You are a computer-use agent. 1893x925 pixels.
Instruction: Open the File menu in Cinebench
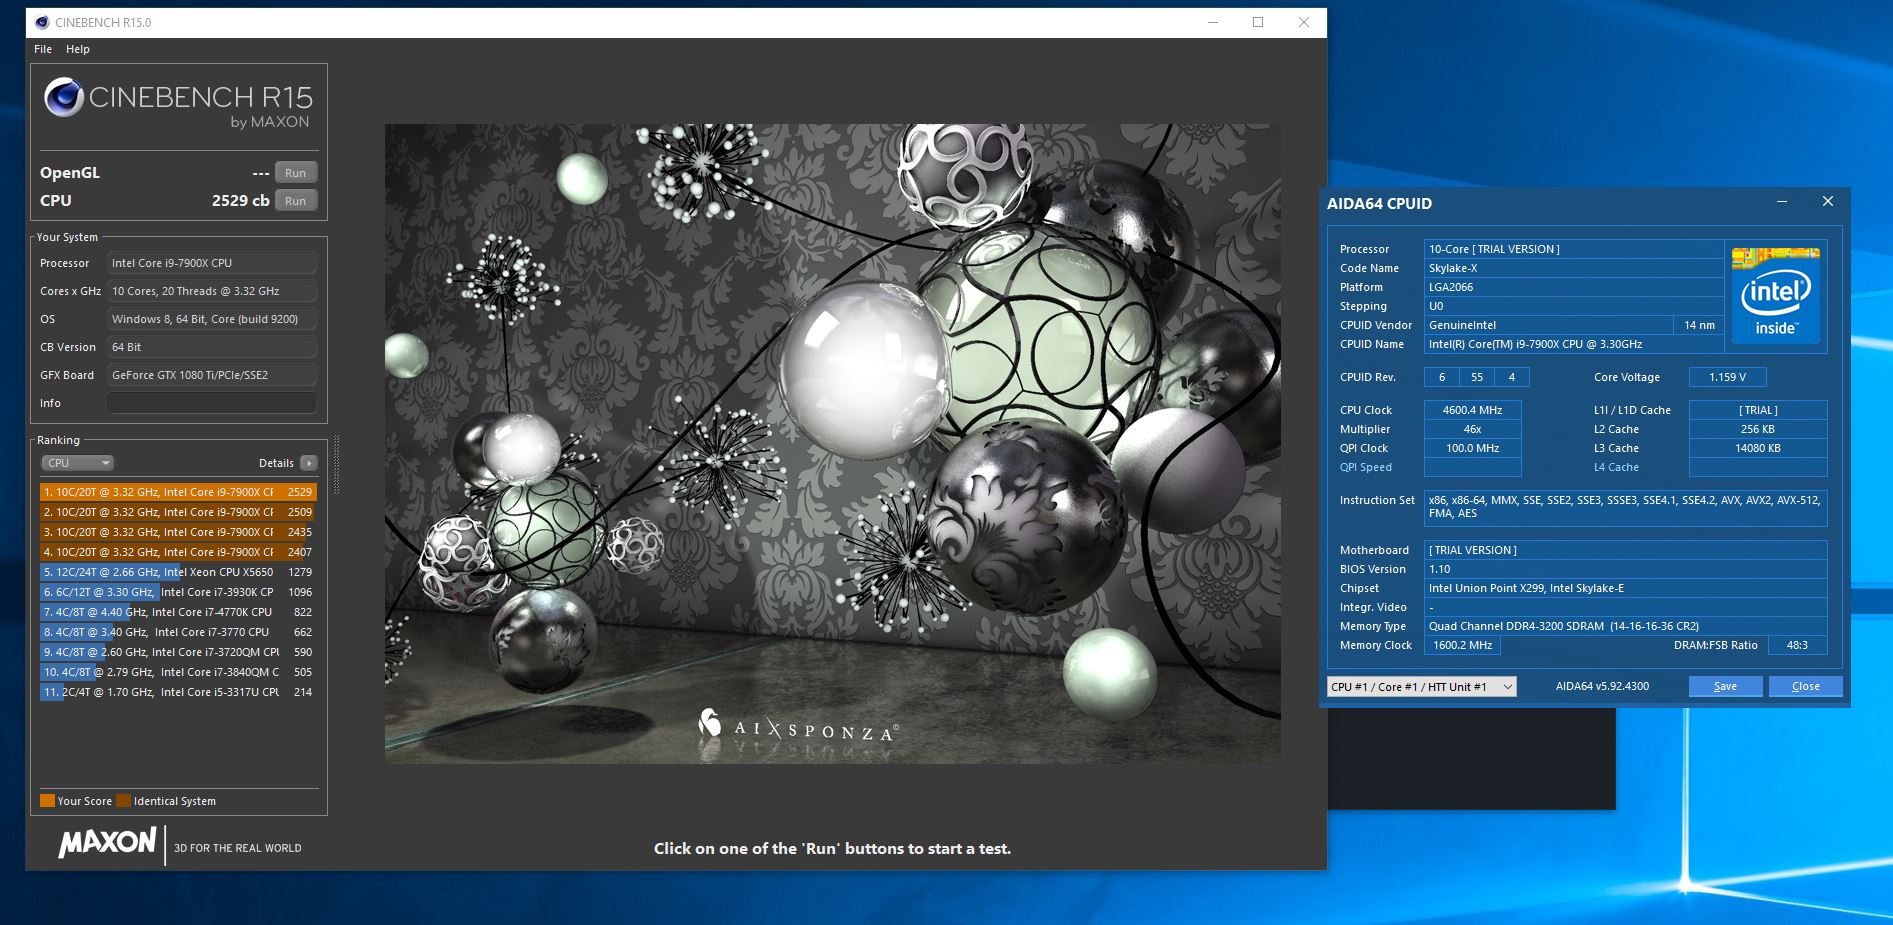pyautogui.click(x=43, y=49)
